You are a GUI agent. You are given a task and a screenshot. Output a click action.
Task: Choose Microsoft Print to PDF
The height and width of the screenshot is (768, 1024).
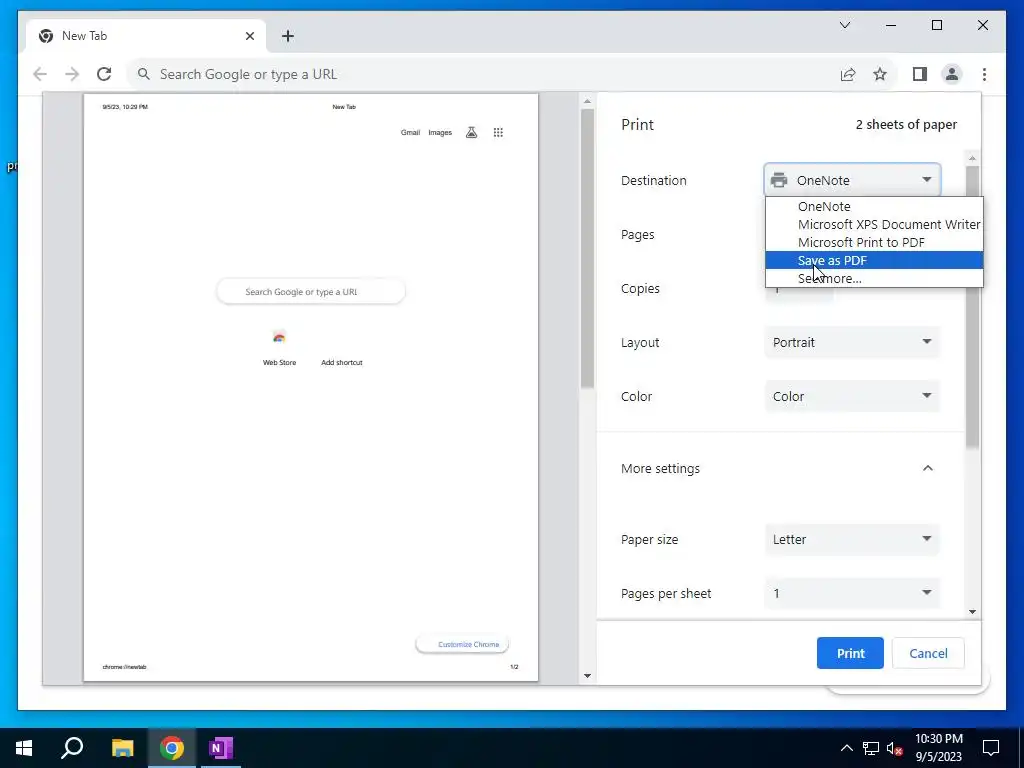tap(874, 242)
